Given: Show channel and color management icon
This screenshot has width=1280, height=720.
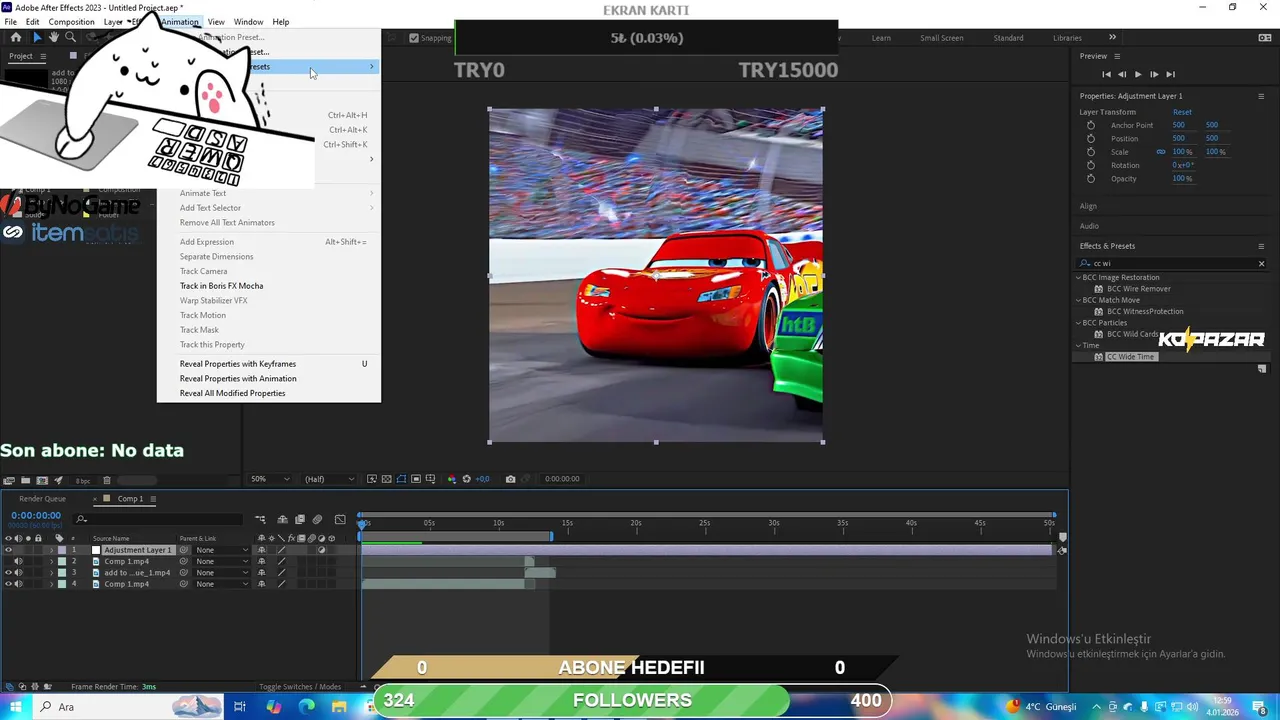Looking at the screenshot, I should click(x=451, y=479).
